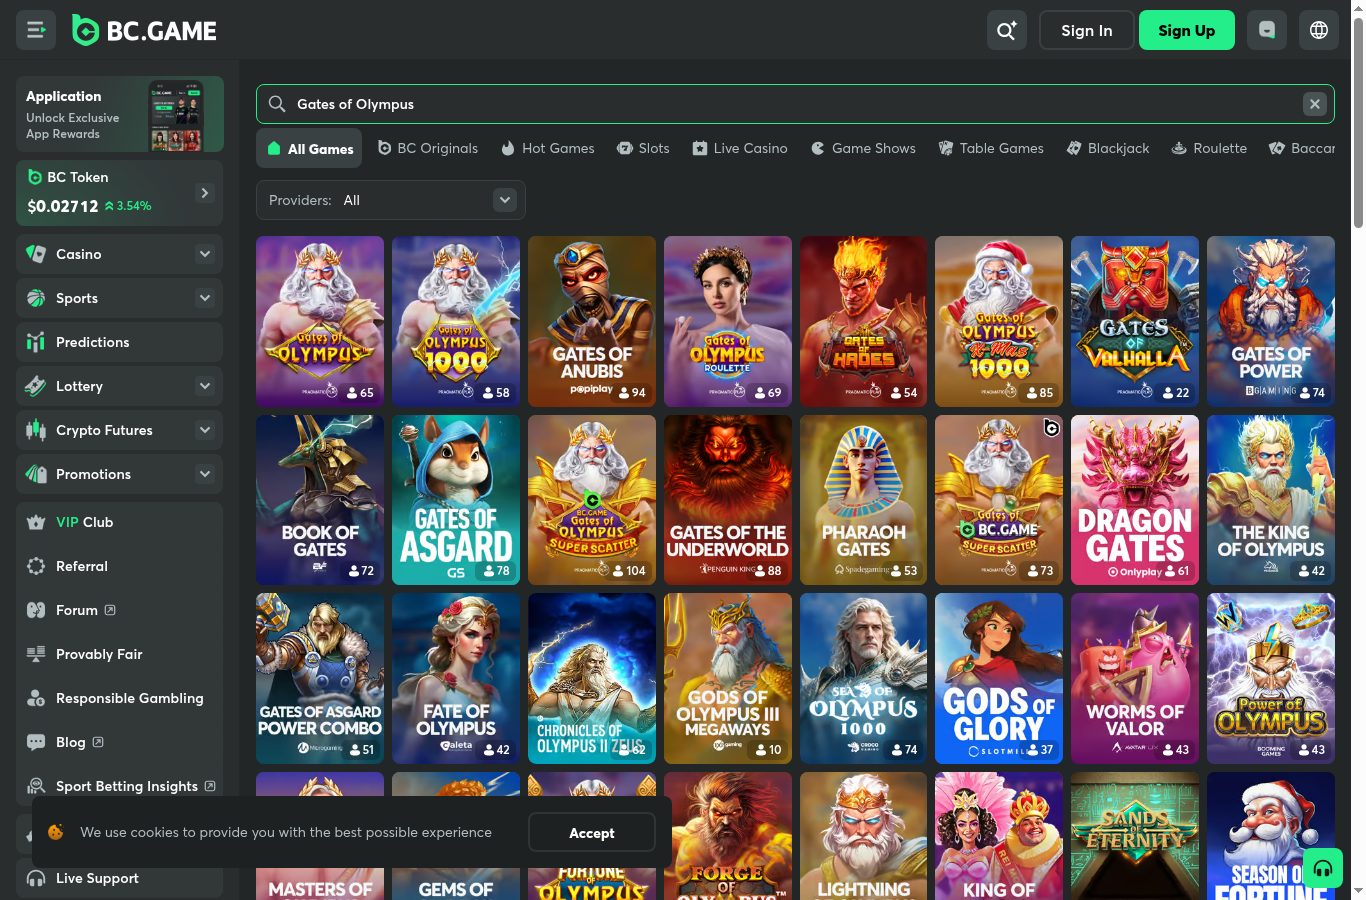
Task: Switch to Game Shows tab
Action: pyautogui.click(x=863, y=148)
